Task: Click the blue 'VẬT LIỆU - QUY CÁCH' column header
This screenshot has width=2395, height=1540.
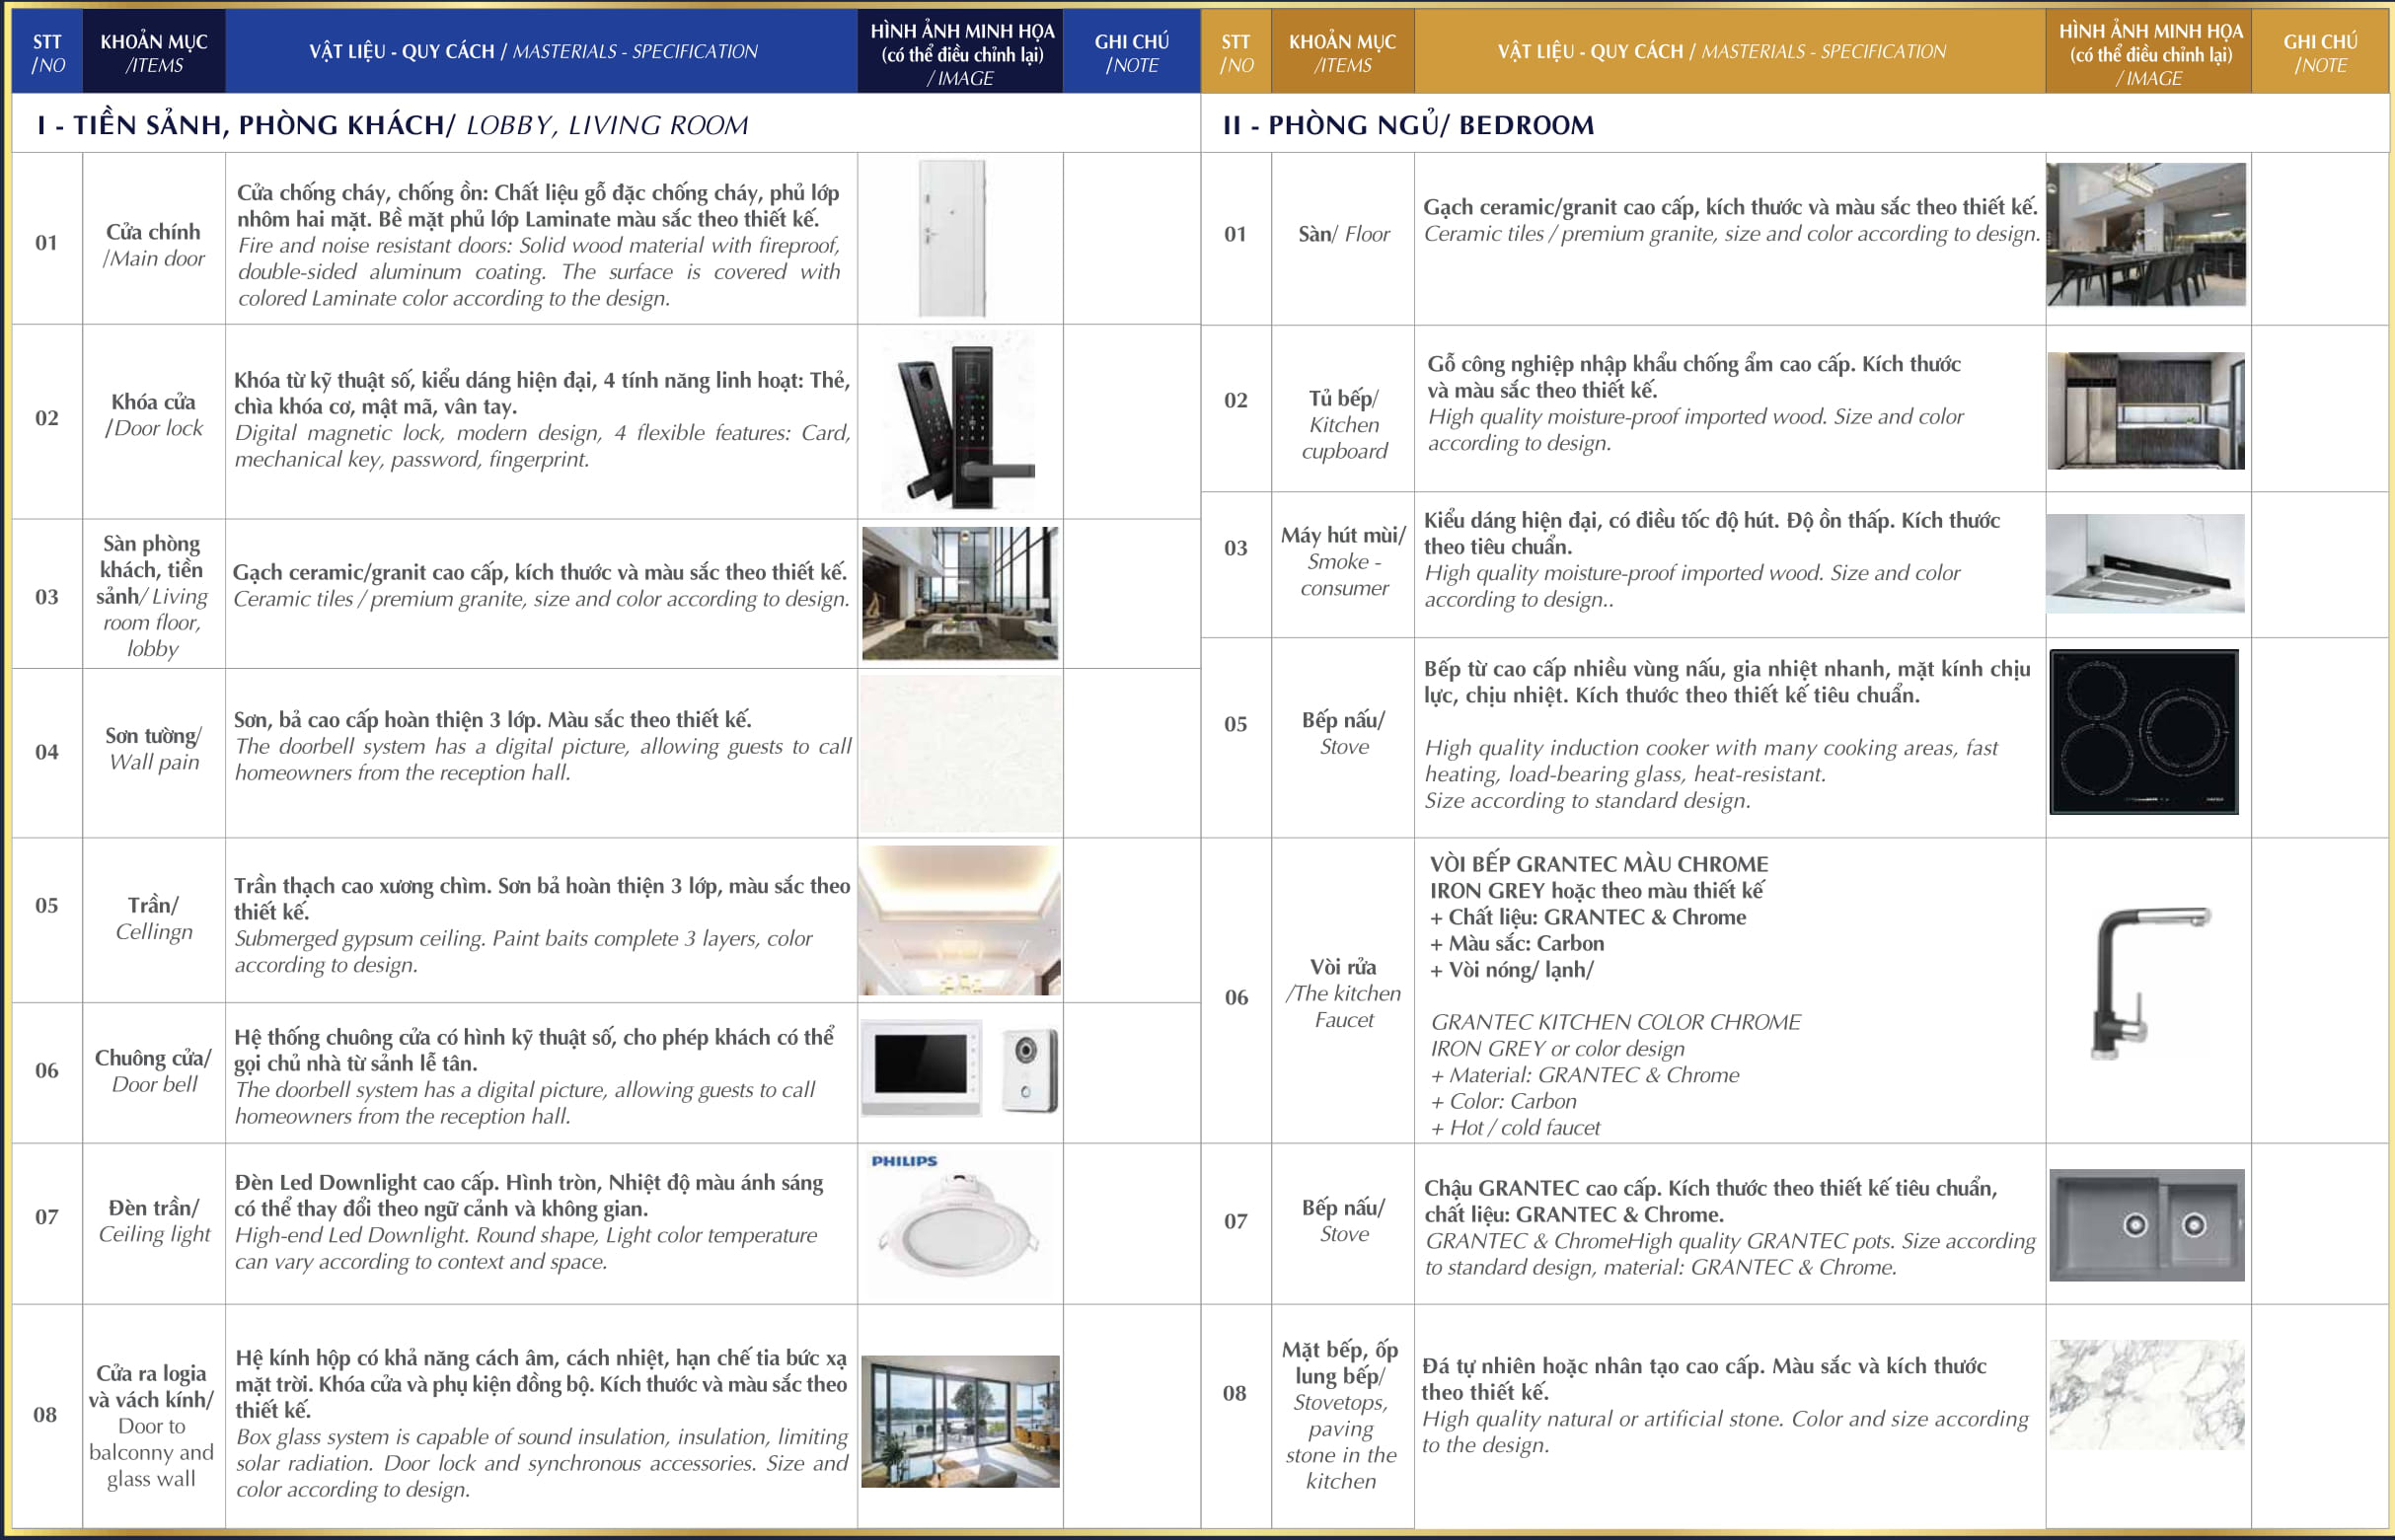Action: click(533, 51)
